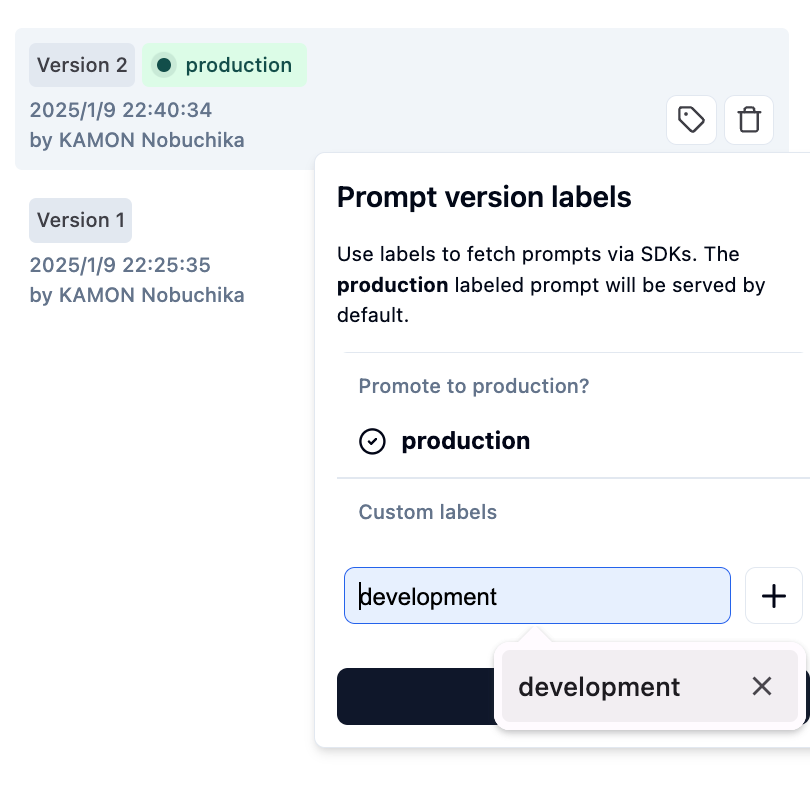810x788 pixels.
Task: Click the green production badge on Version 2
Action: [225, 65]
